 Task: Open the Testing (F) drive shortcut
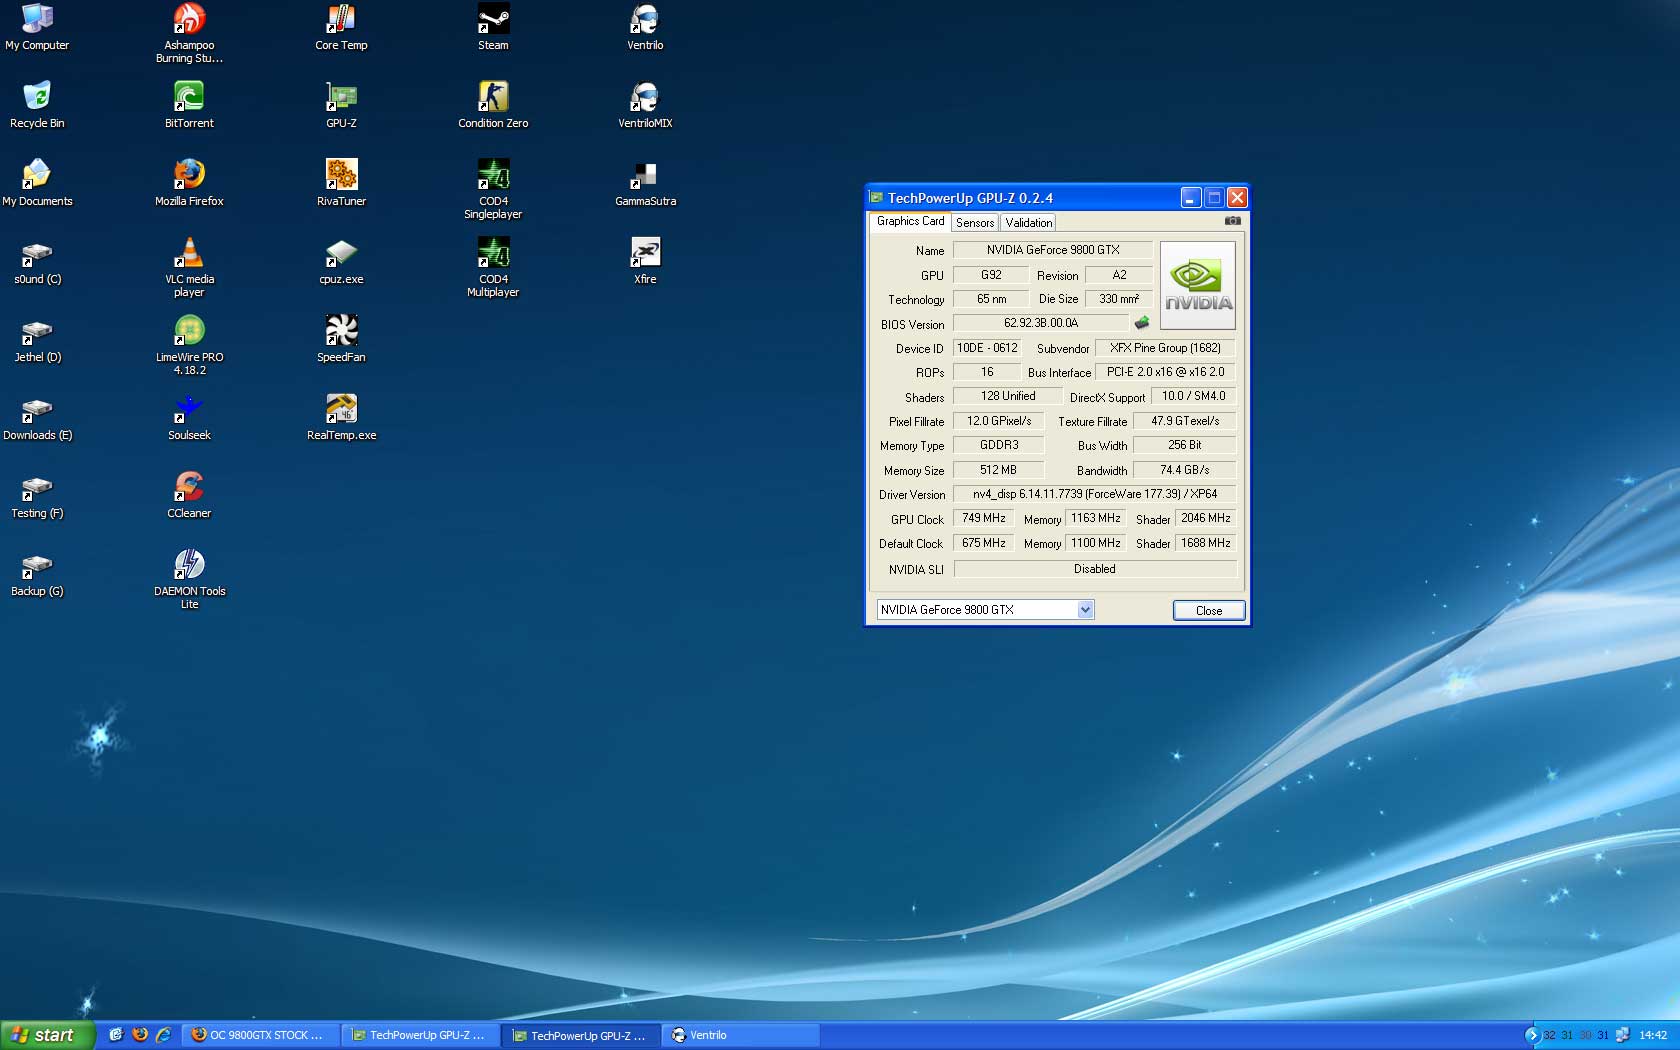[37, 495]
